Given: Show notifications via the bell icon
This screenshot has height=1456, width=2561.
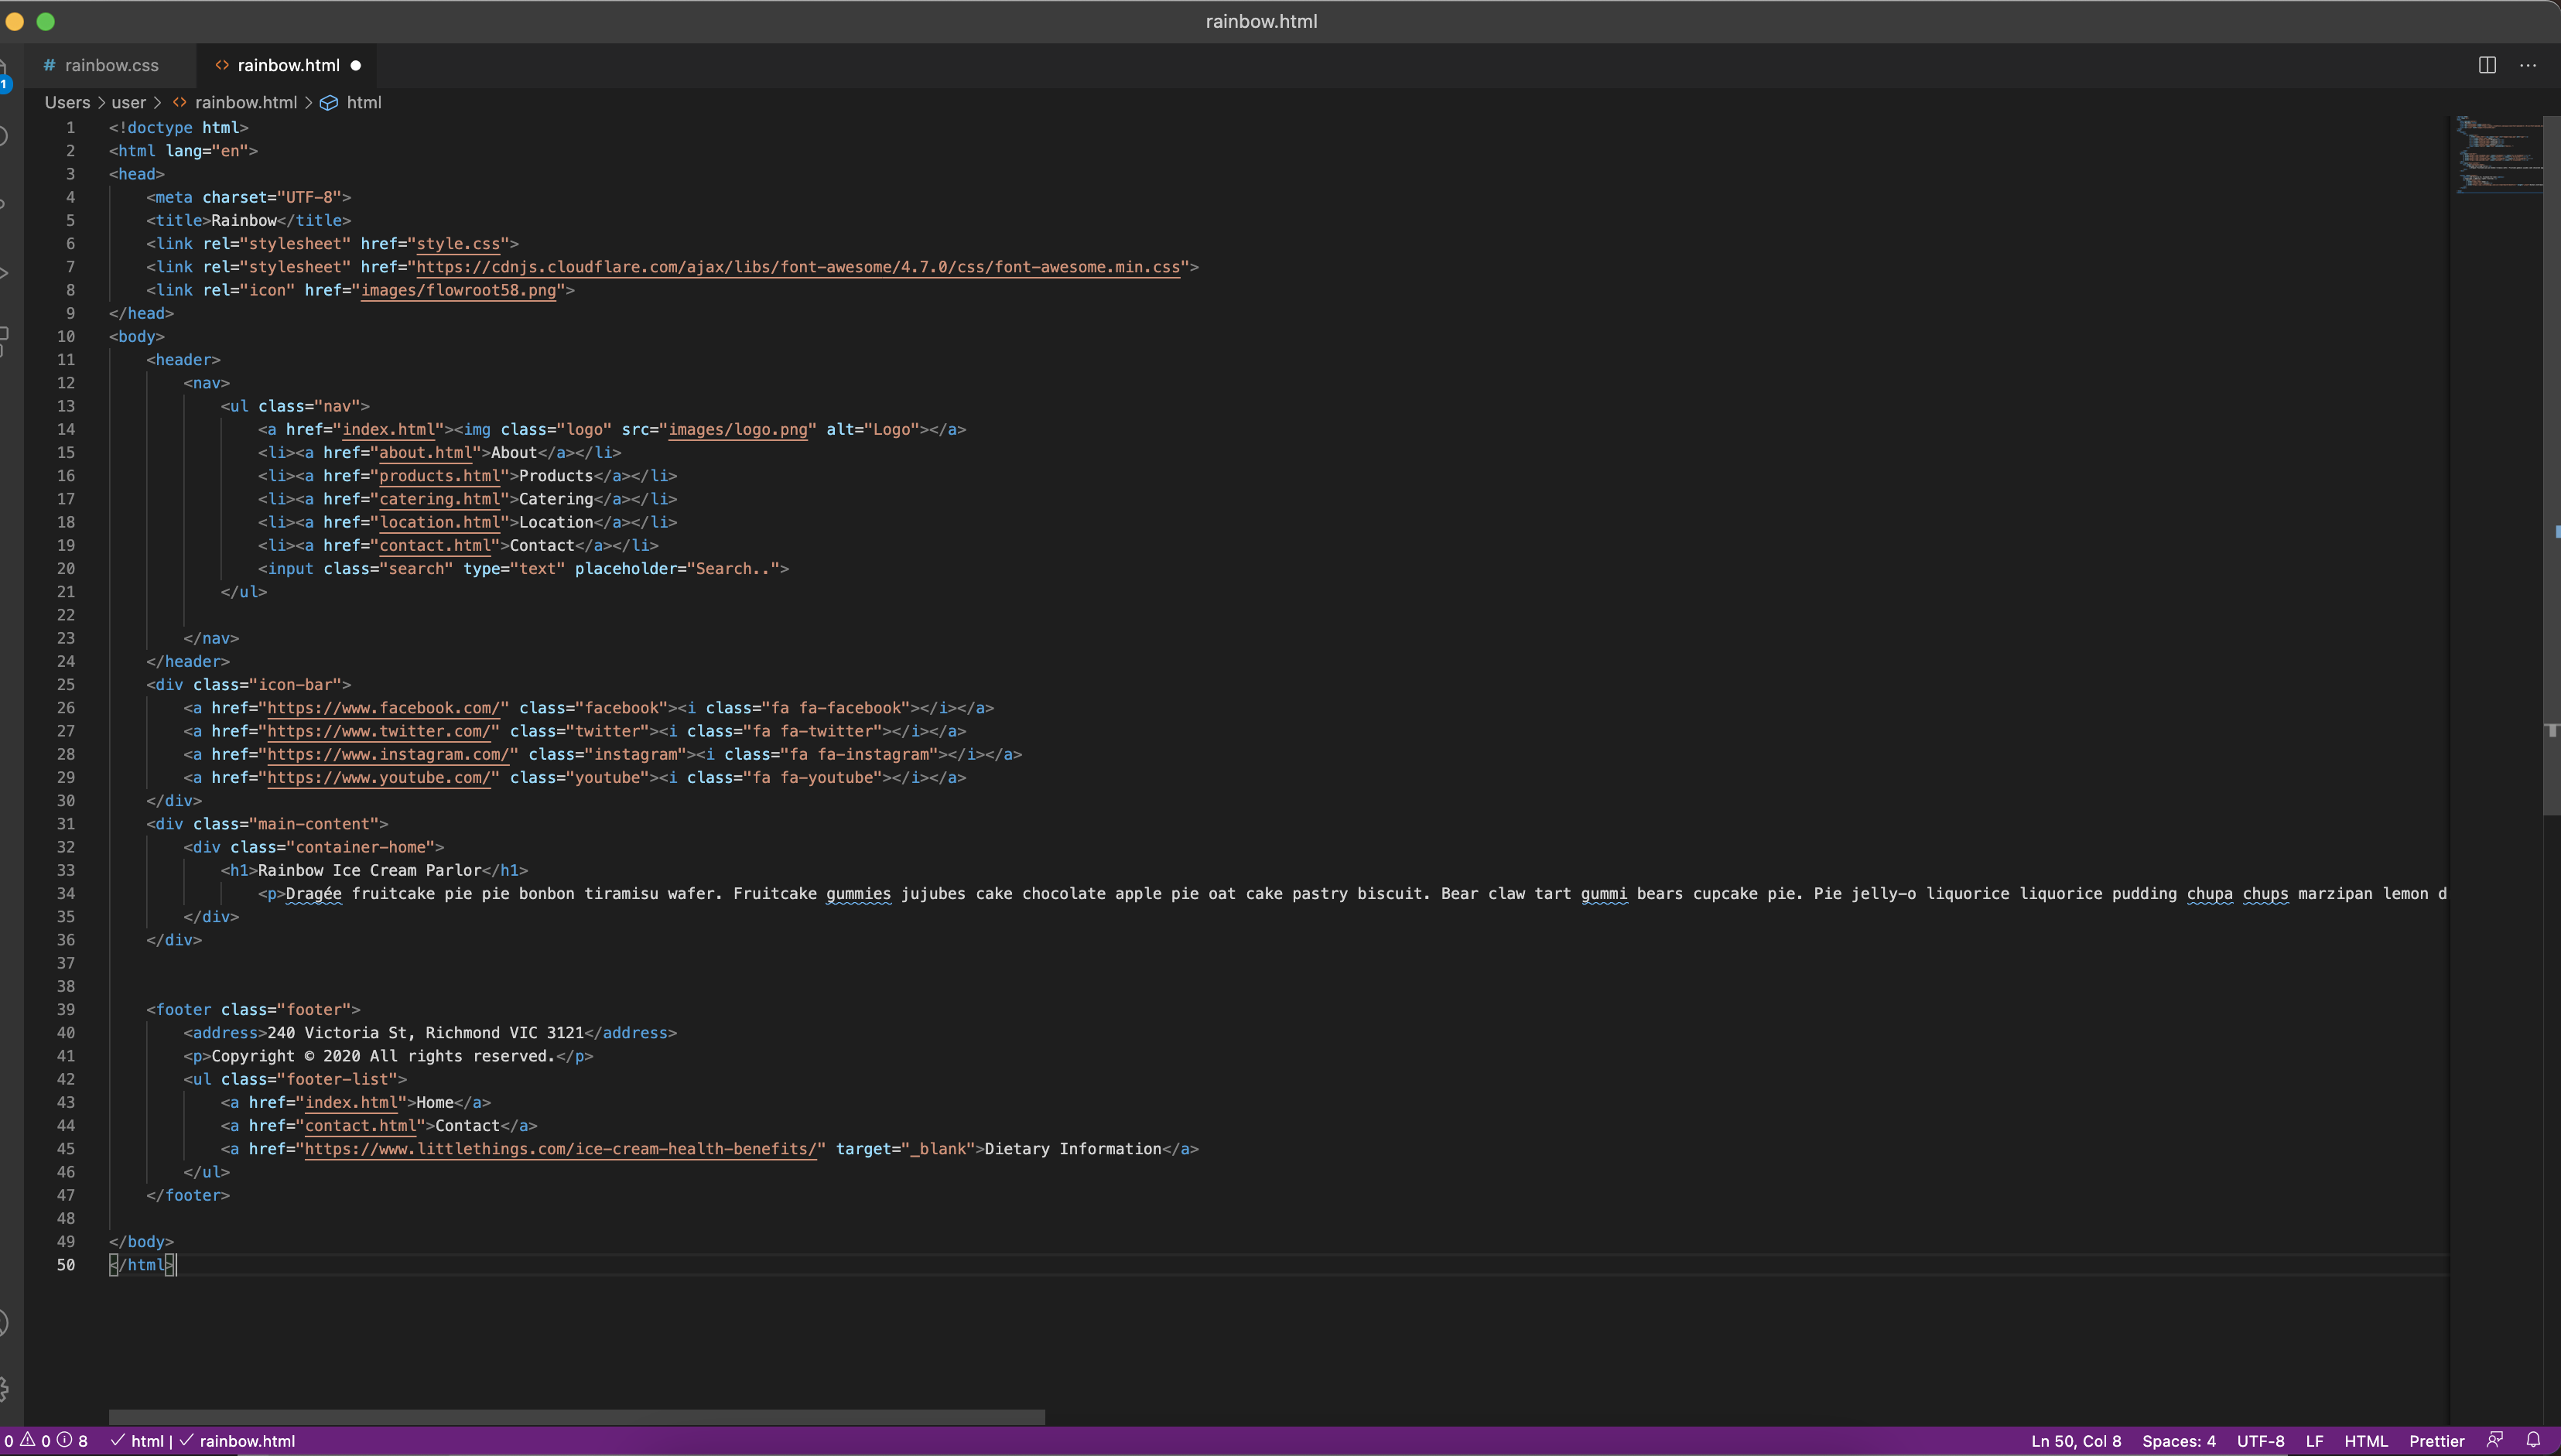Looking at the screenshot, I should pos(2533,1440).
